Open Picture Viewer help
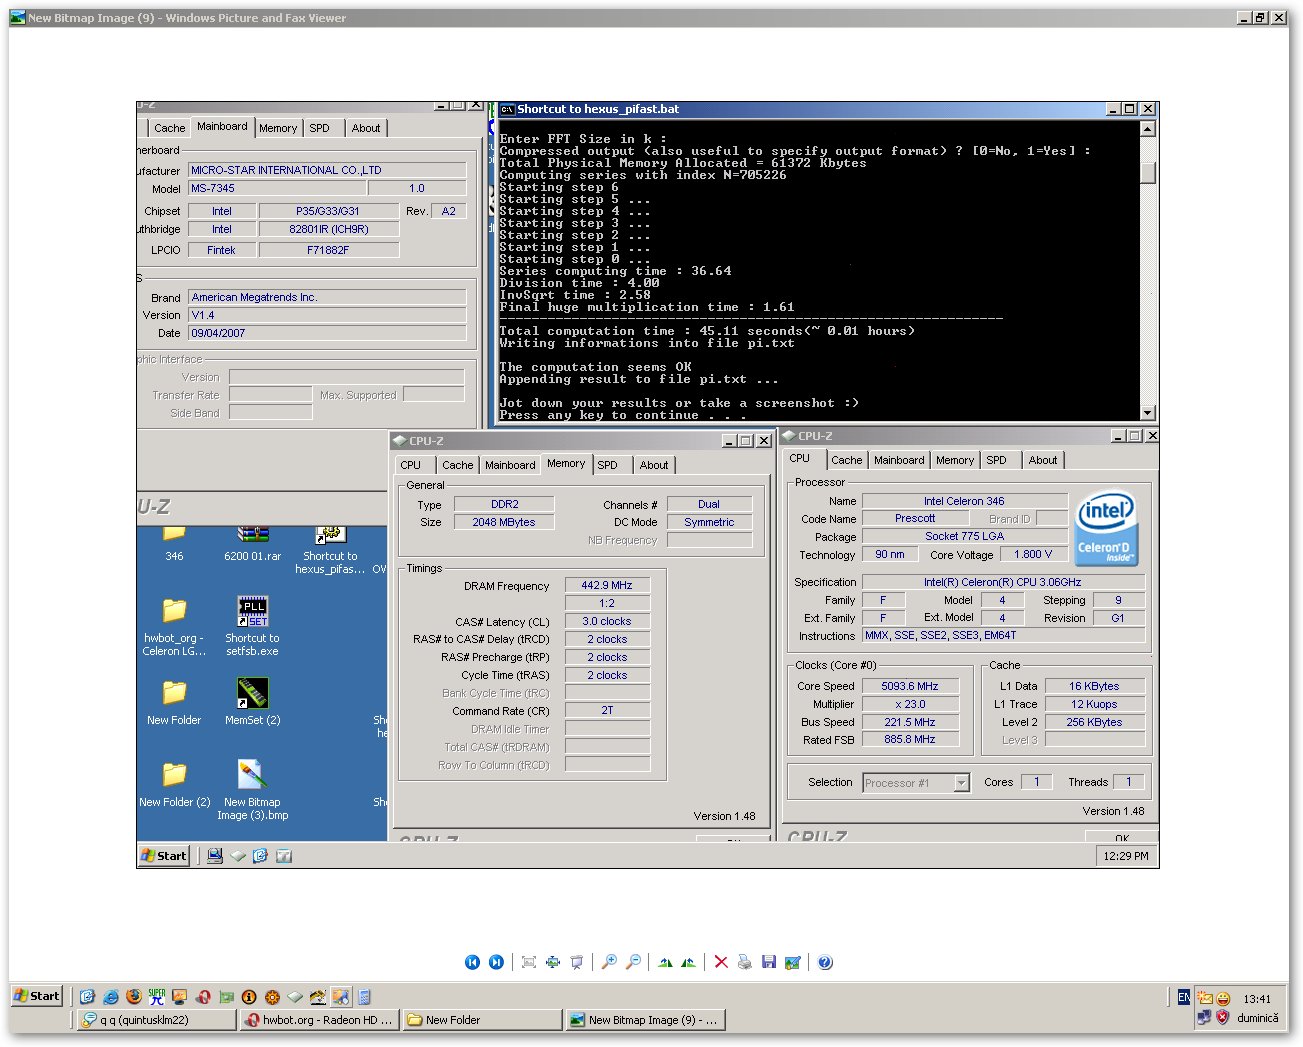Viewport: 1303px width, 1047px height. point(825,962)
